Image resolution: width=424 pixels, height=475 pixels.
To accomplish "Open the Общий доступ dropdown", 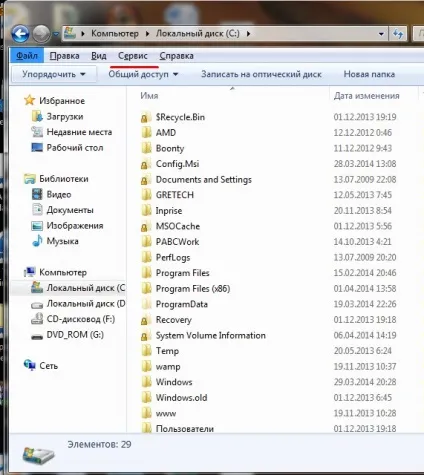I will [143, 74].
